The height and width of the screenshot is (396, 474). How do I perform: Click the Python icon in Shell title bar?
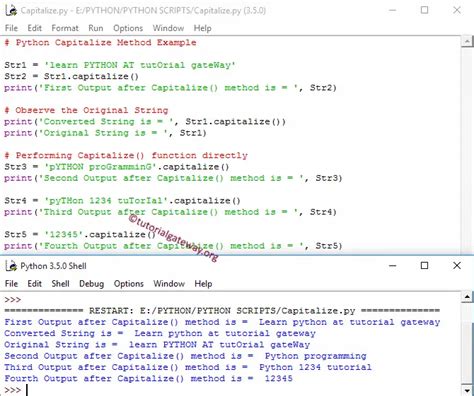coord(11,266)
